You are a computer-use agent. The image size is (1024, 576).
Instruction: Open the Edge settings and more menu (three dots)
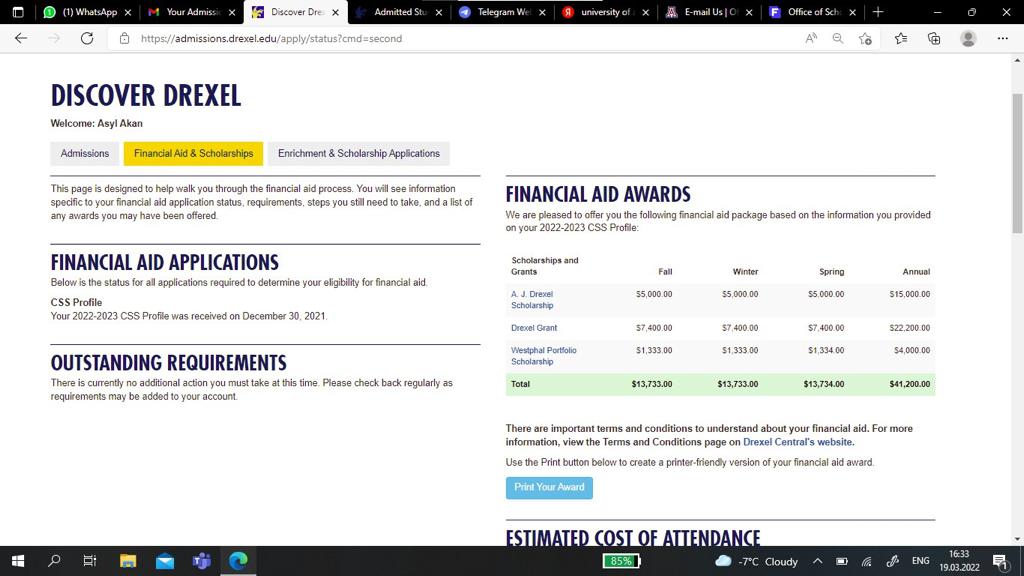1003,38
